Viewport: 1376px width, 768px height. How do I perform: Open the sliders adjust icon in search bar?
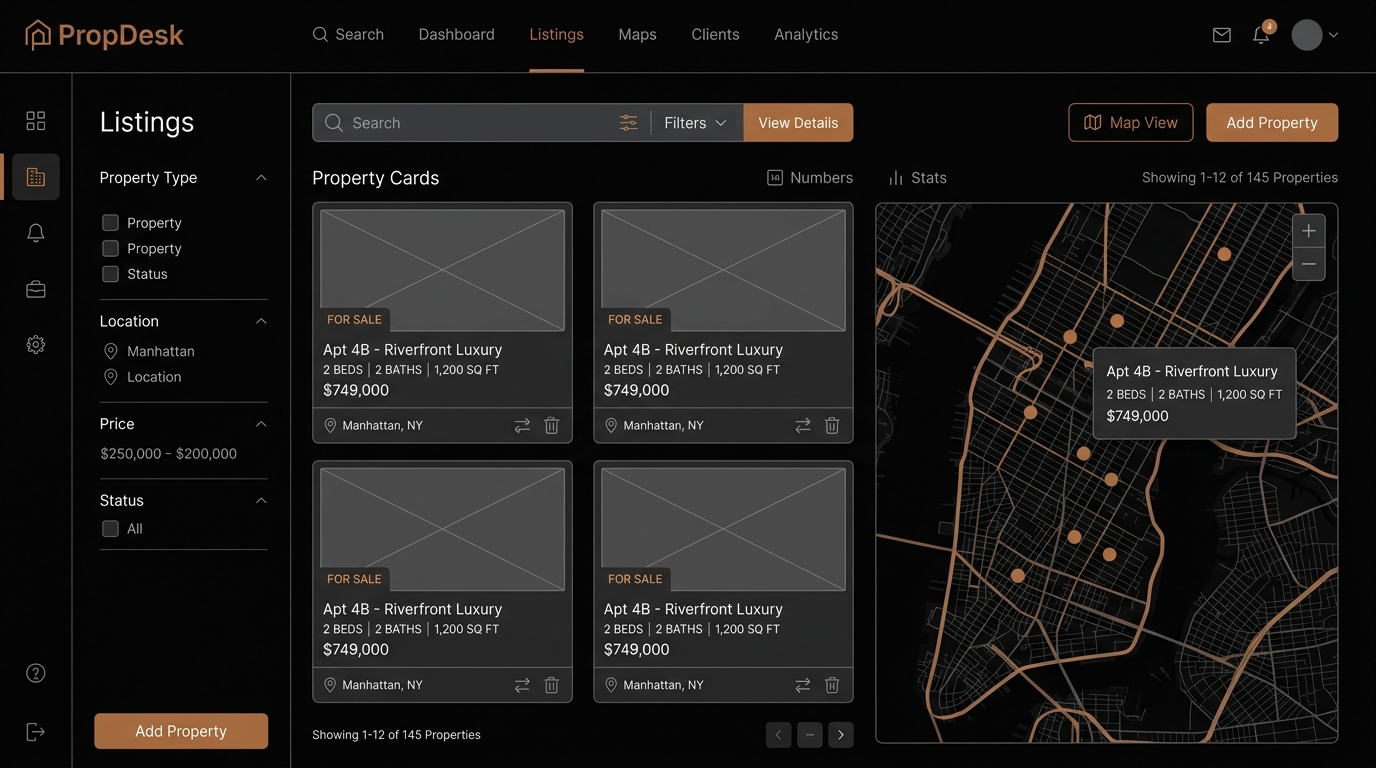coord(629,123)
